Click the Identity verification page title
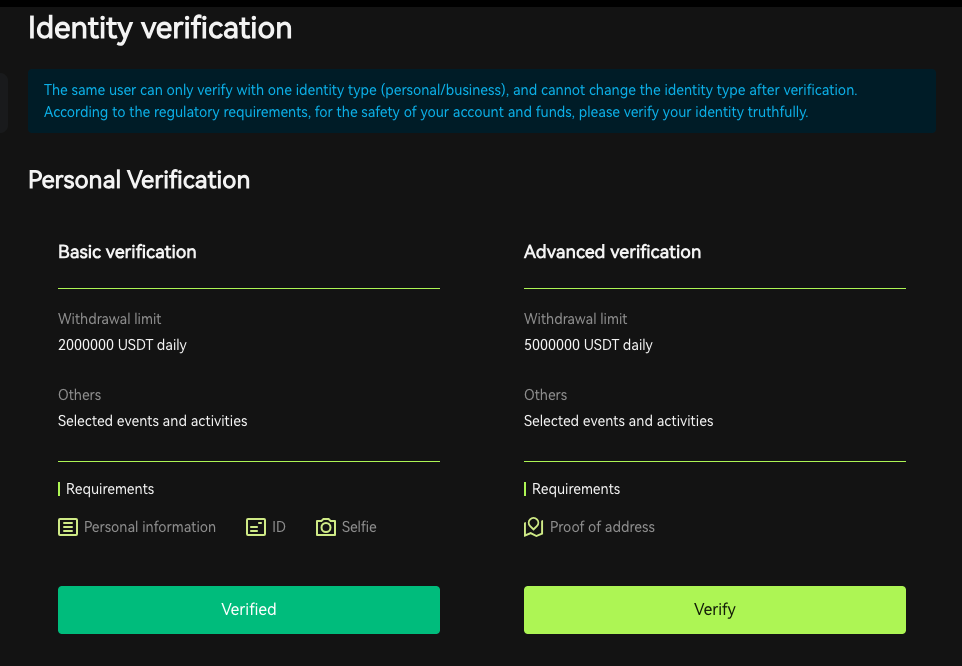This screenshot has width=962, height=666. (x=160, y=29)
